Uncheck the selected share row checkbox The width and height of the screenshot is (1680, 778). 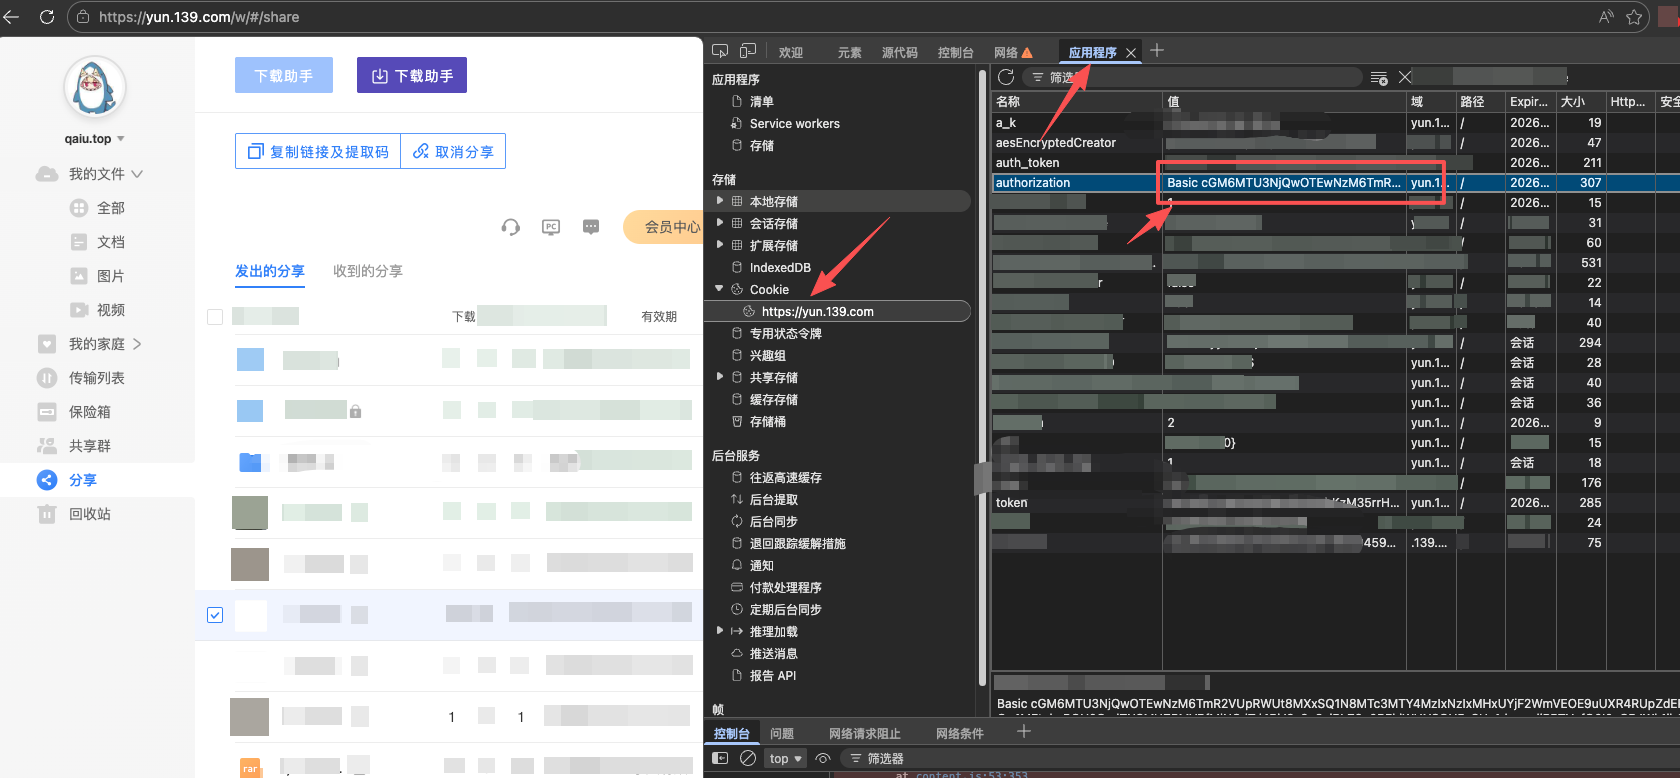click(215, 615)
